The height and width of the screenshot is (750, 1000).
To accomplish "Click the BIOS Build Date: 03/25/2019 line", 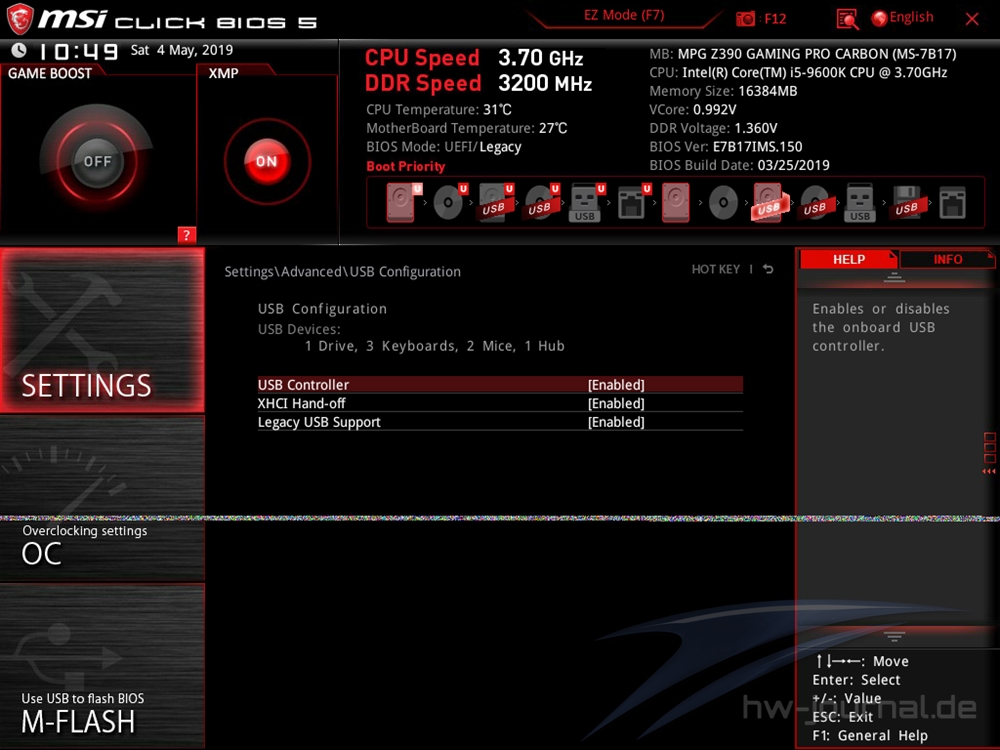I will 739,165.
